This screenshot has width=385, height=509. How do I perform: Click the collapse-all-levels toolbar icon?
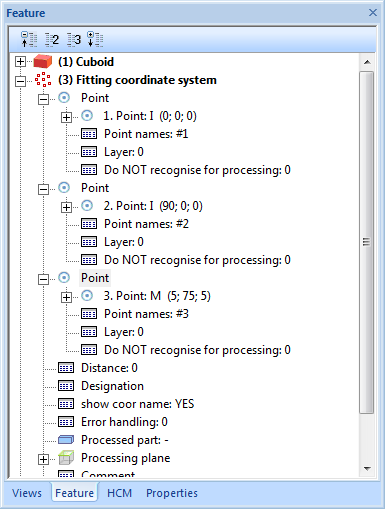[29, 40]
